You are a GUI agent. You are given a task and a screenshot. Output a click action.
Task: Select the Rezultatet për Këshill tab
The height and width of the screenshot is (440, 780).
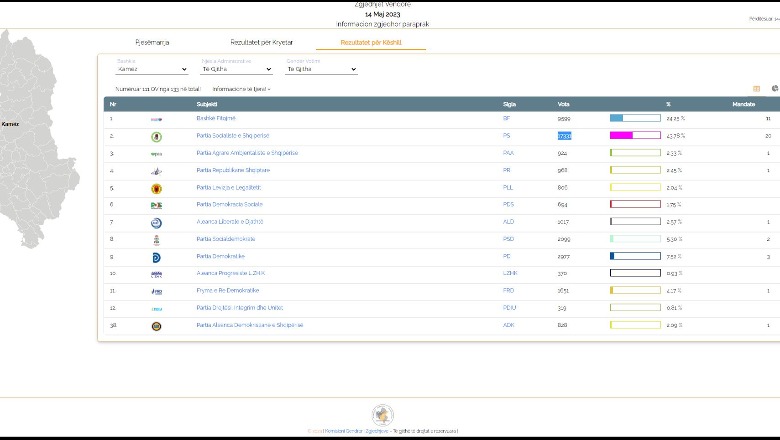click(x=370, y=43)
